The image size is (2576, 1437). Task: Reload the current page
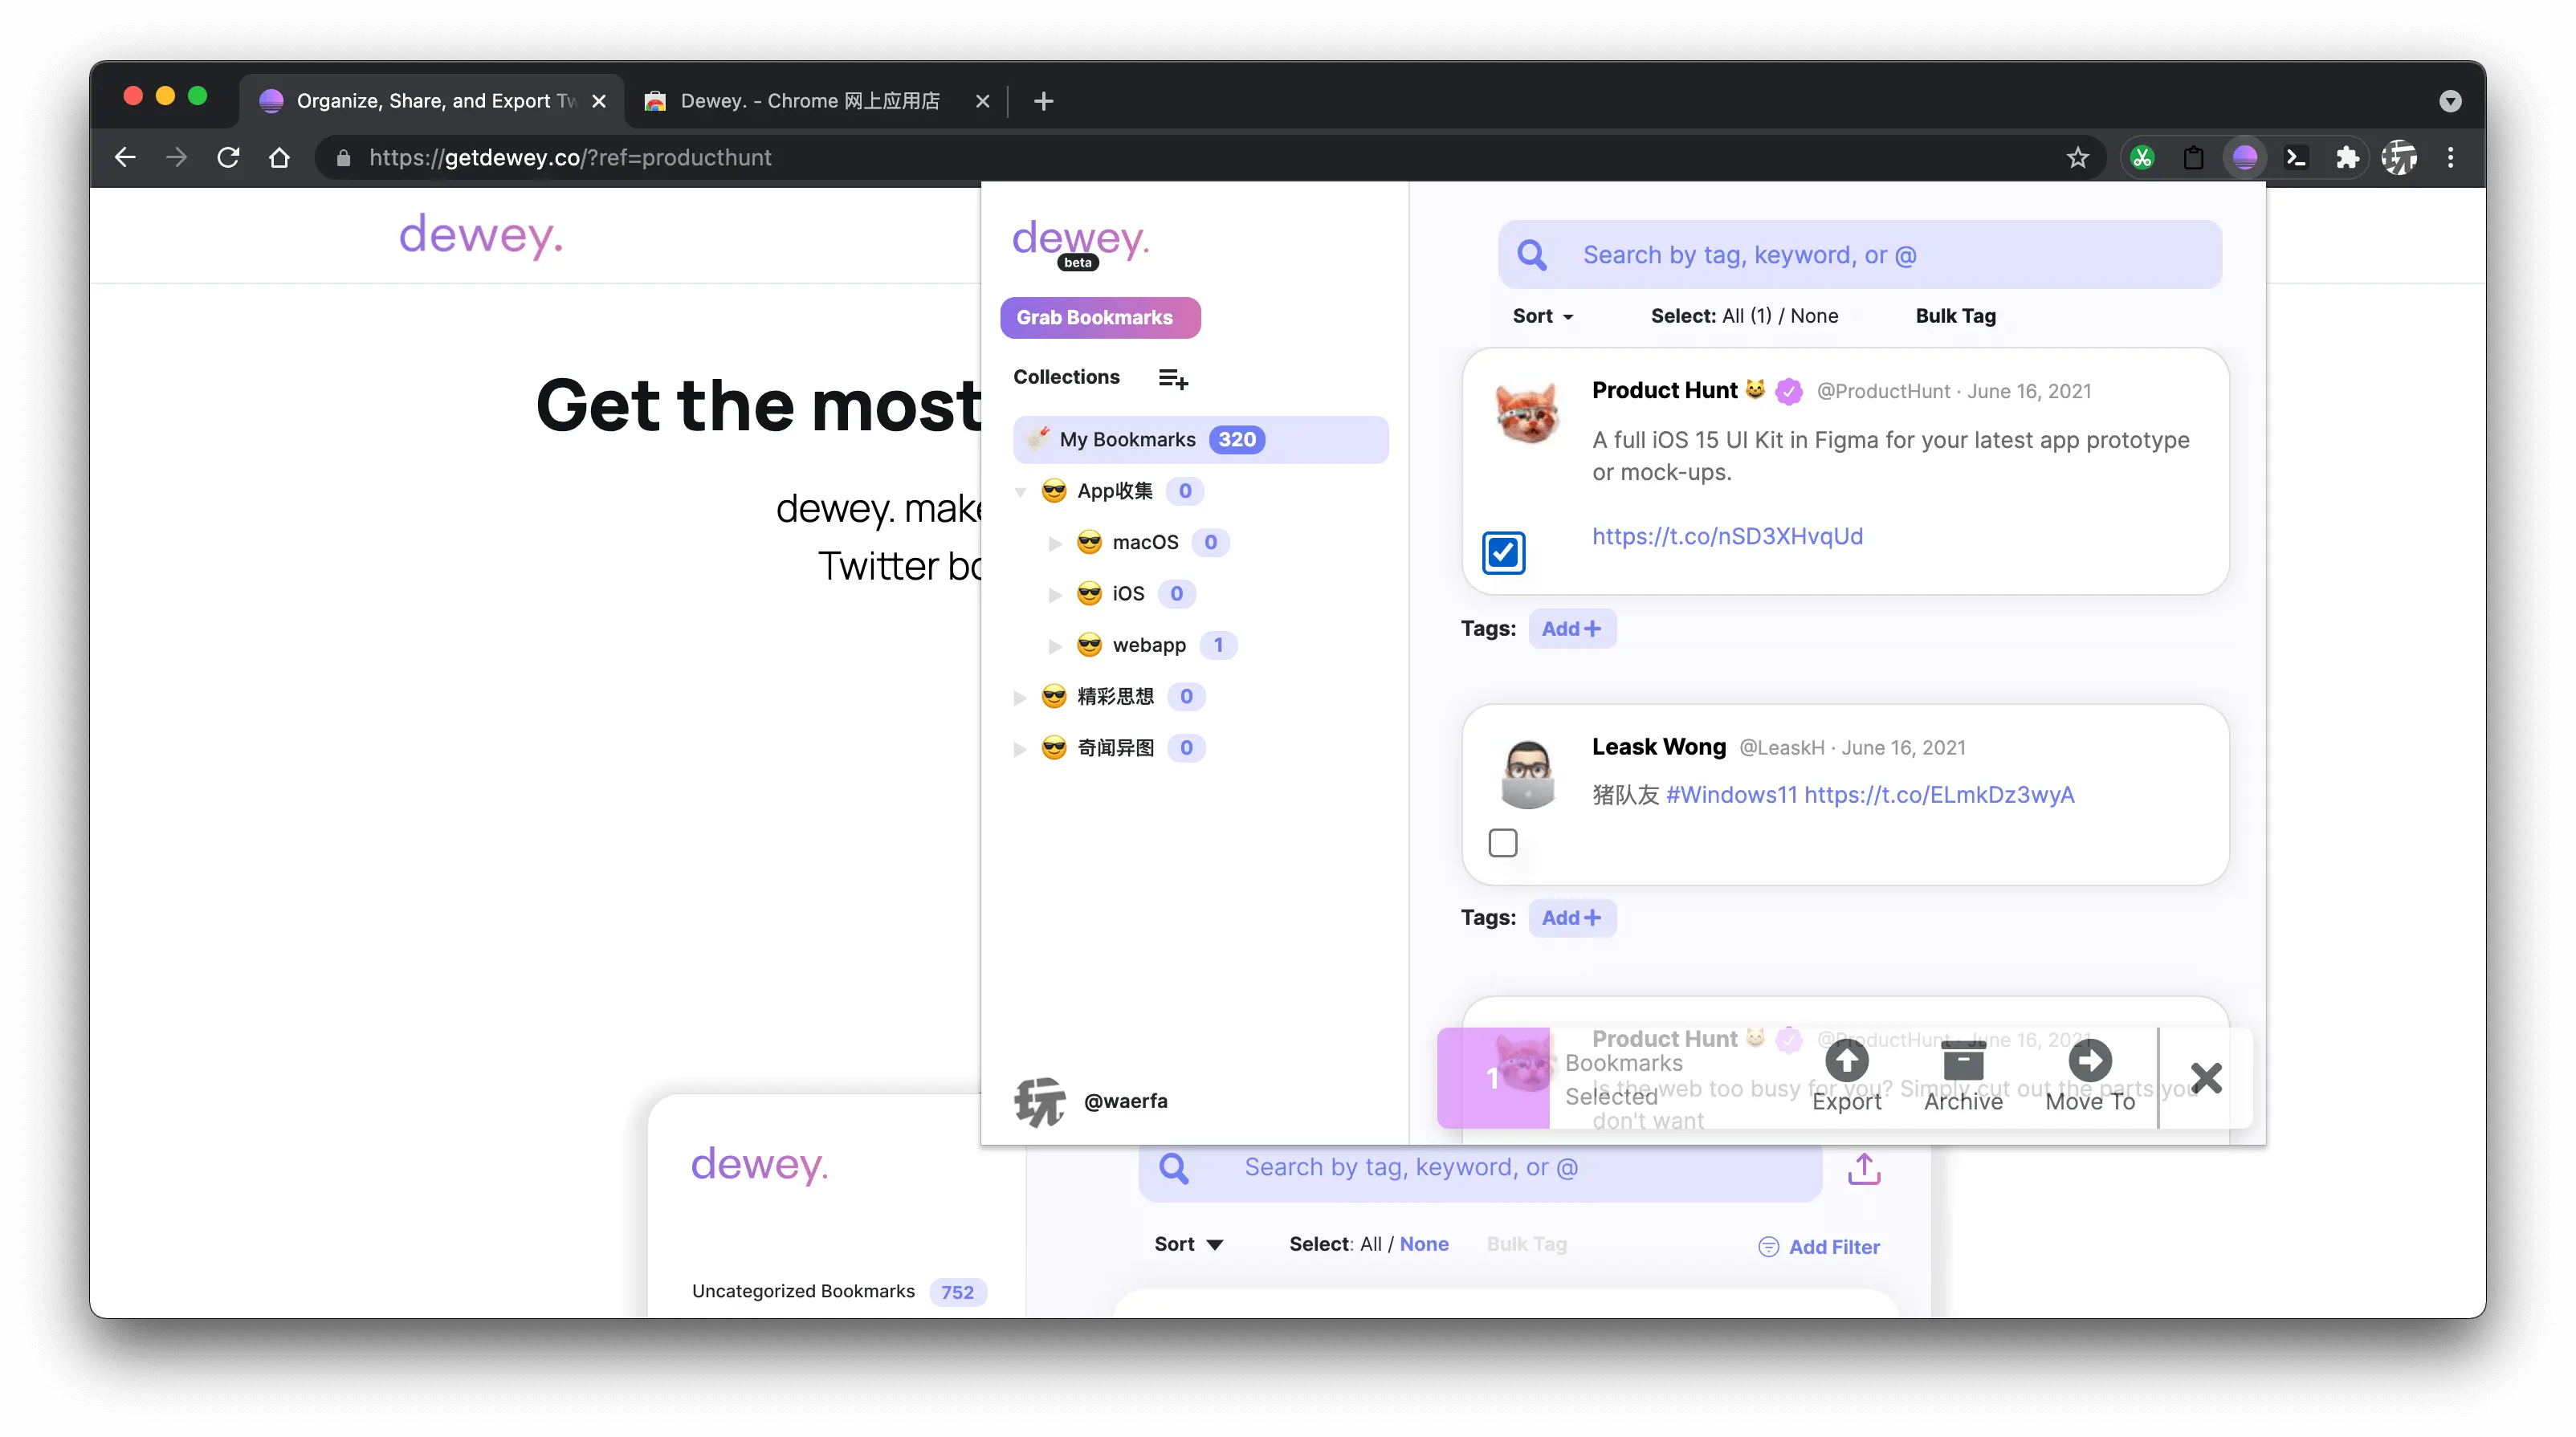228,157
